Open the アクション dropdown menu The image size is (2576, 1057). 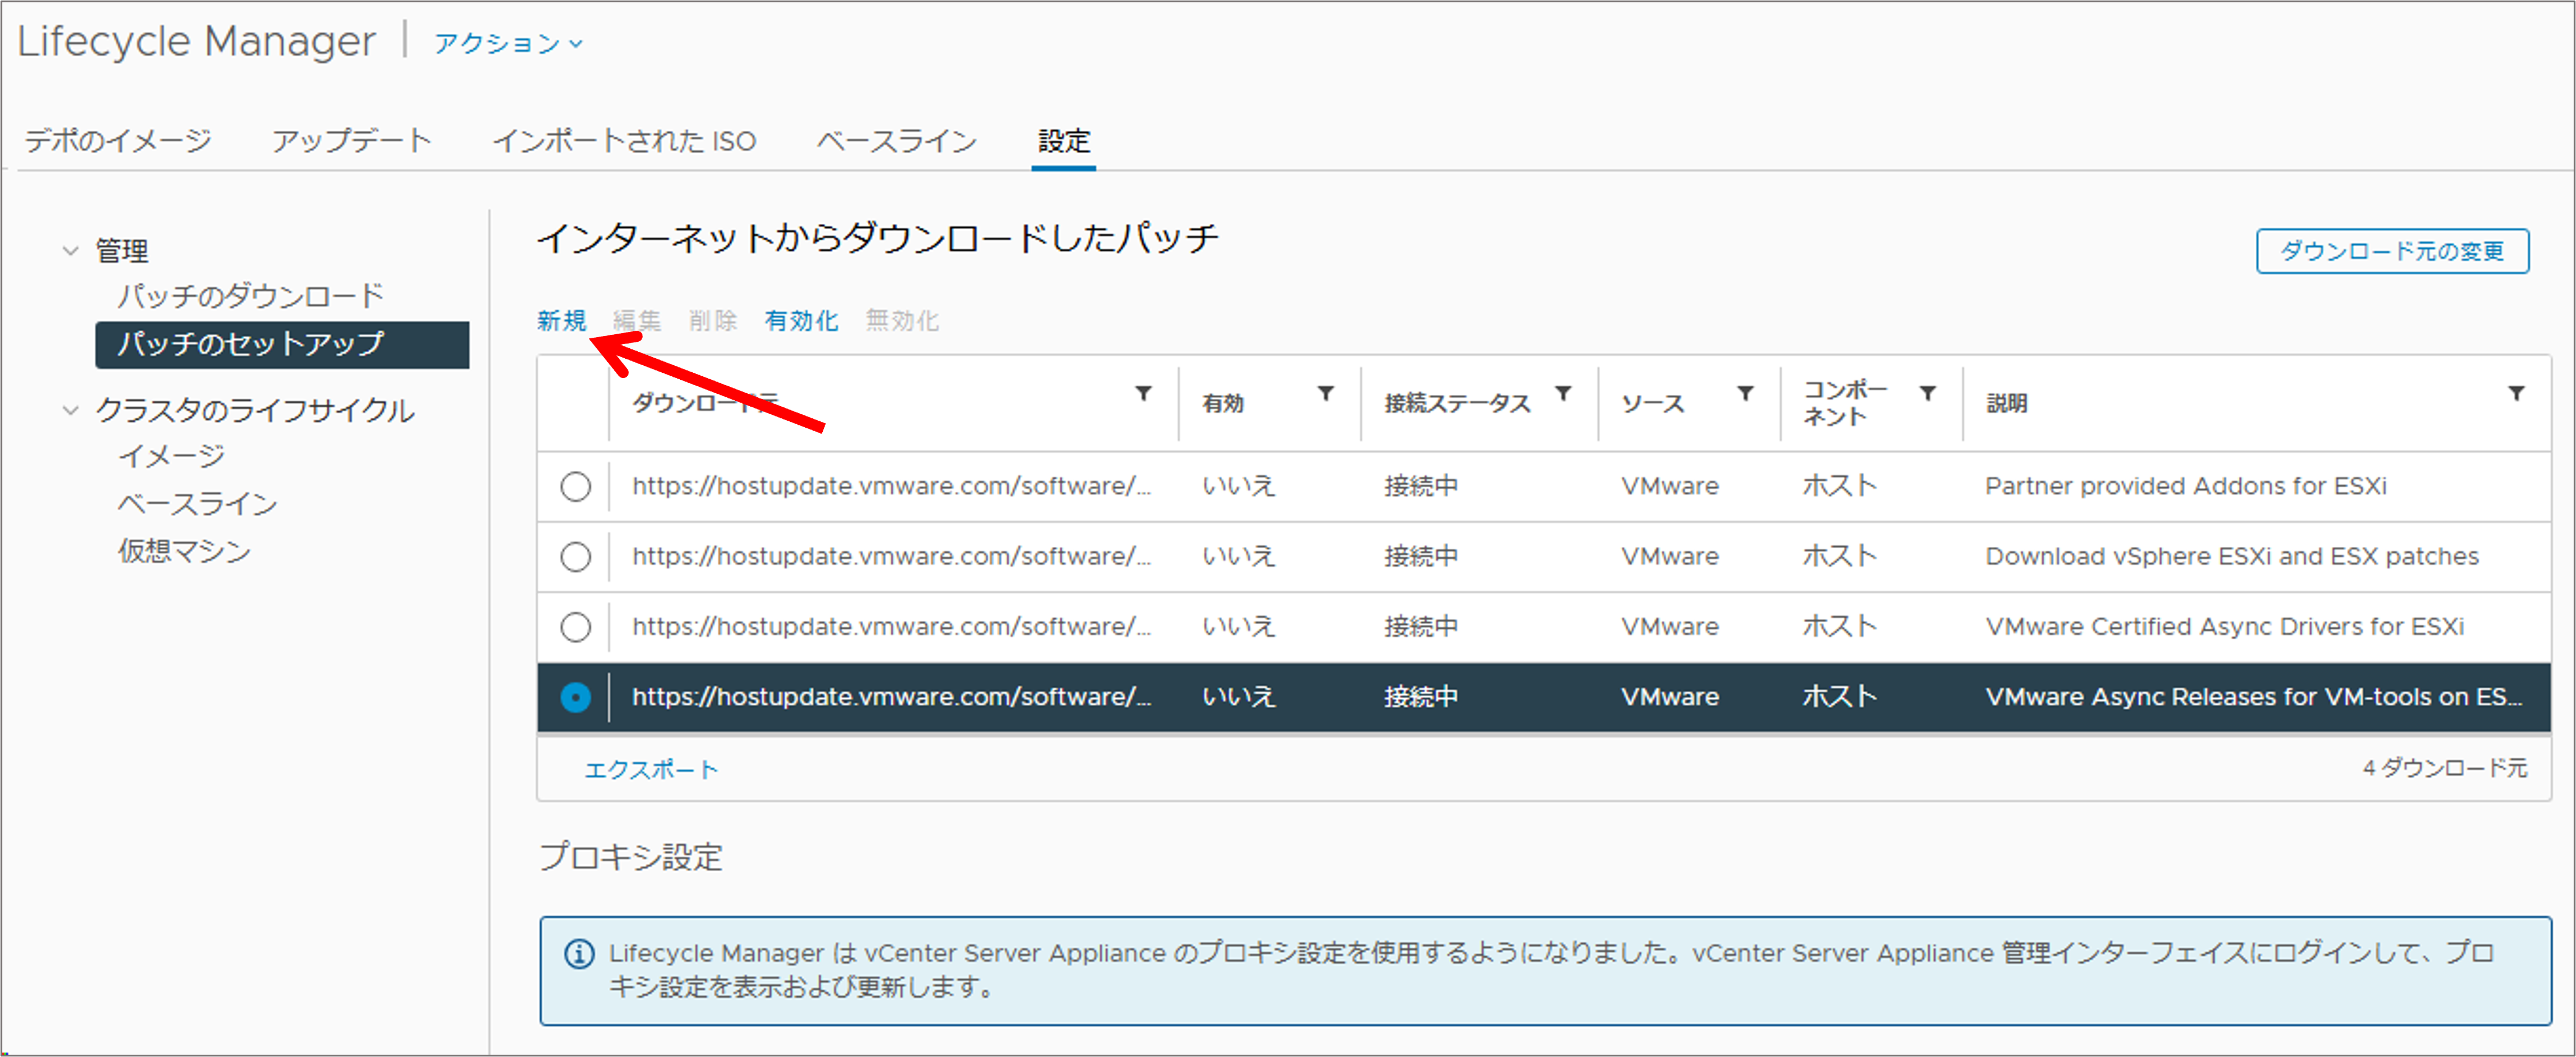(507, 43)
